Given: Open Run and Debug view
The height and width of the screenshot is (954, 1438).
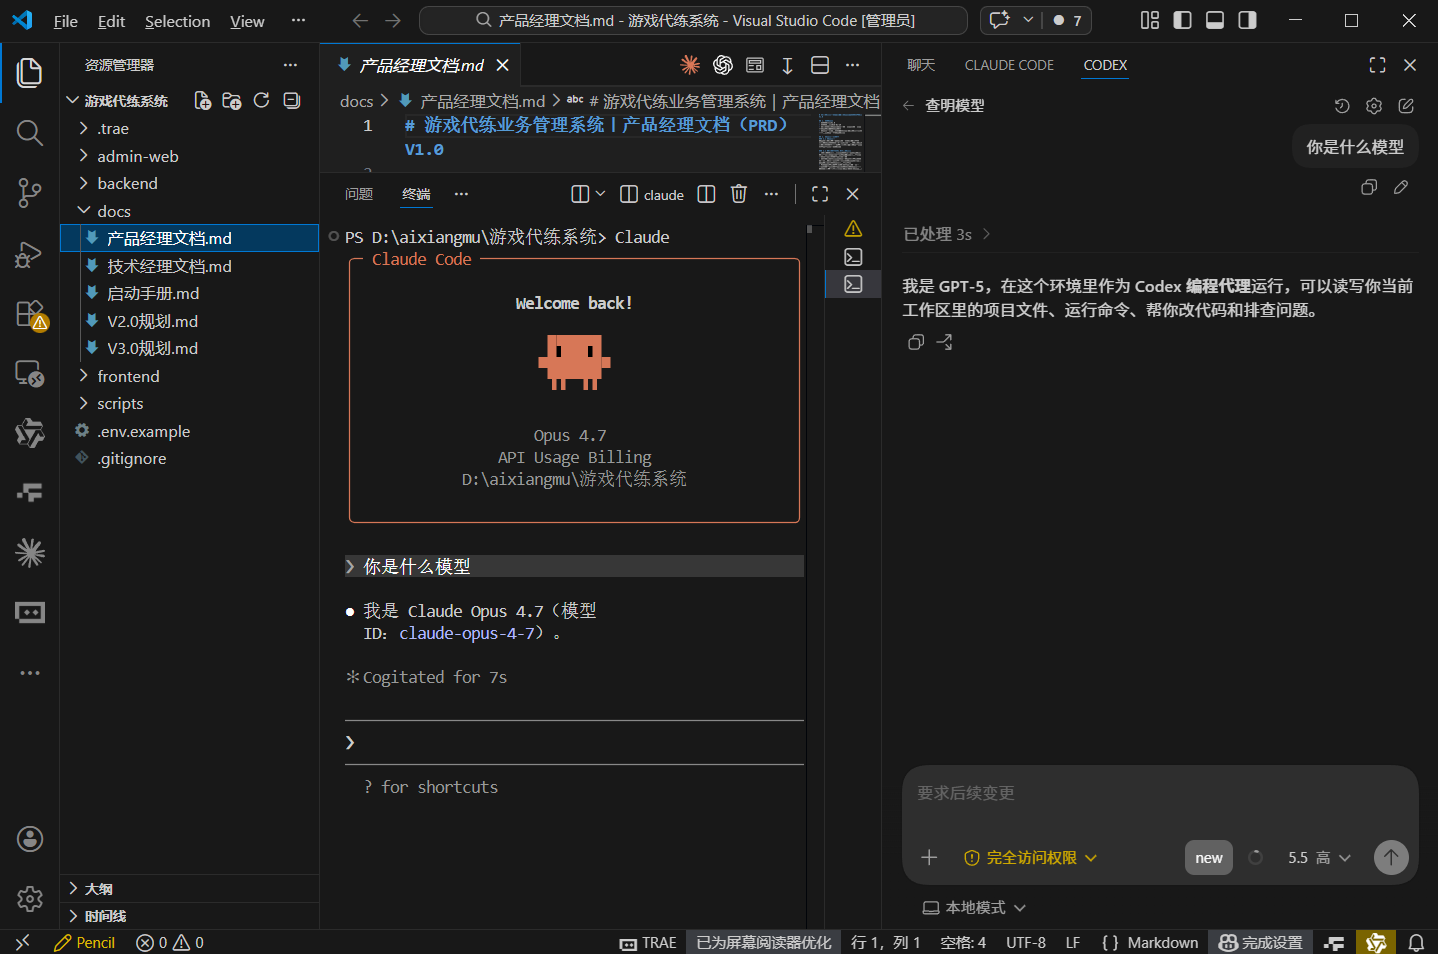Looking at the screenshot, I should 30,254.
